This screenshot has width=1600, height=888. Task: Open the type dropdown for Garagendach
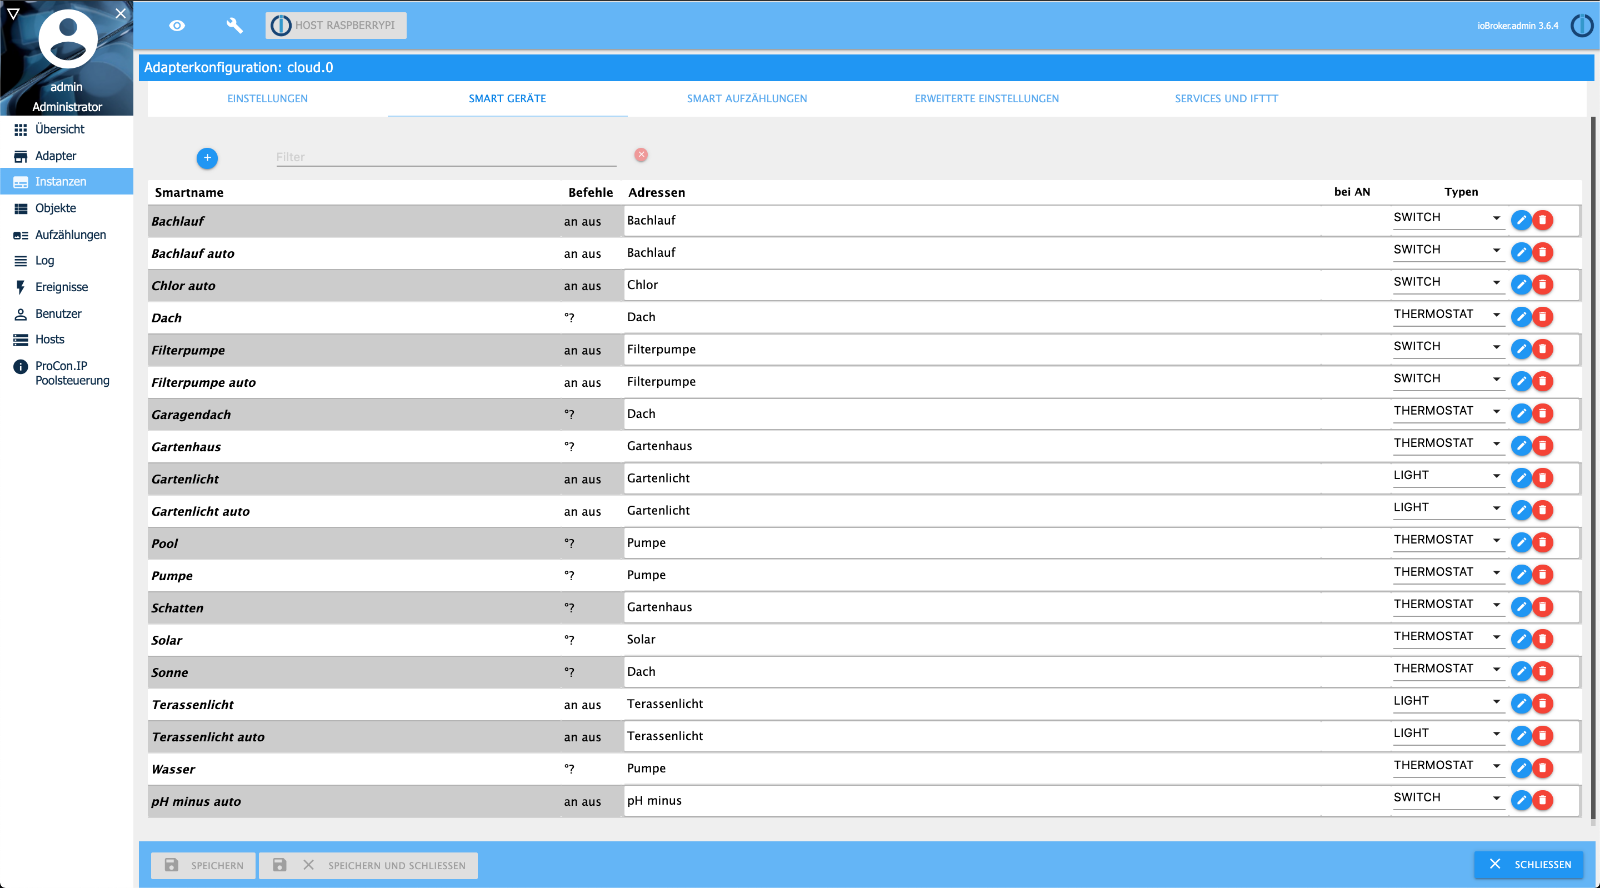click(1448, 411)
